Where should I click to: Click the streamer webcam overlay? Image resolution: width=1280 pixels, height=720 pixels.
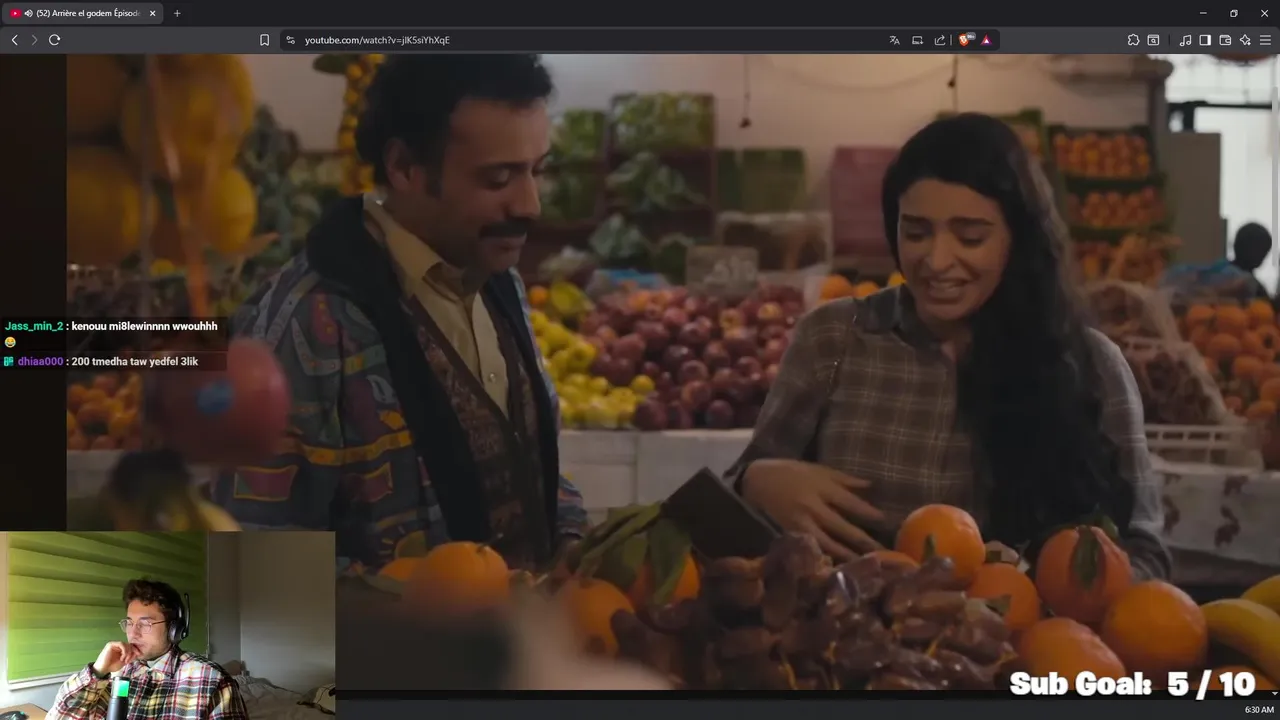[167, 625]
